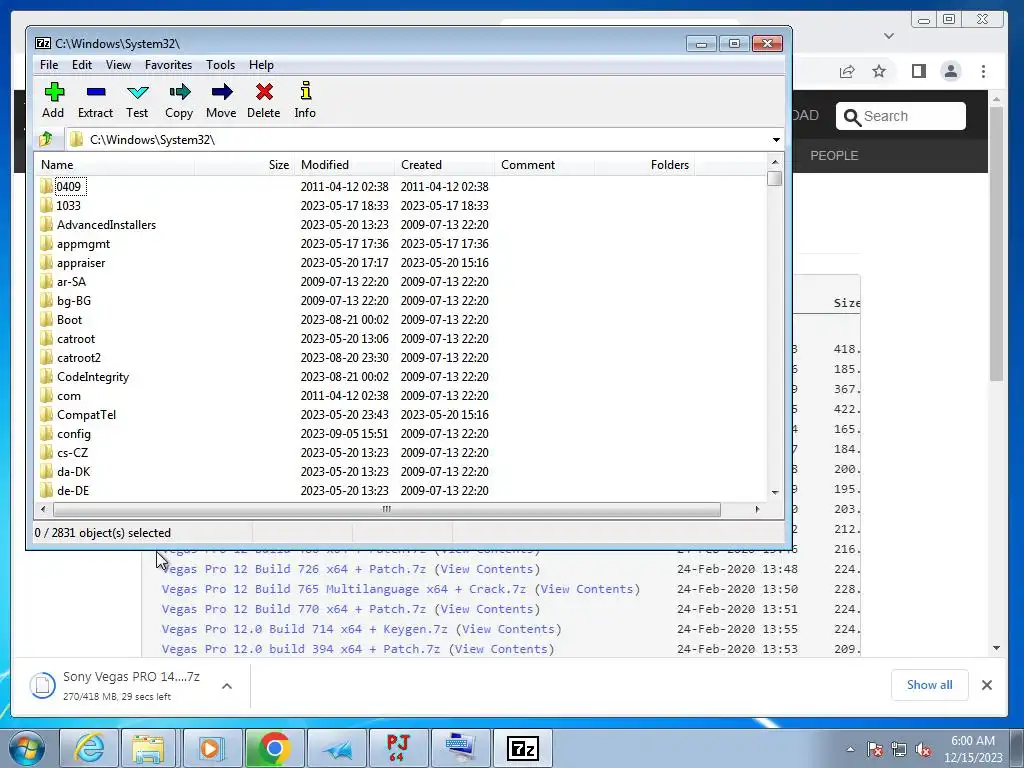Select the CodeIntegrity folder icon

pos(46,377)
